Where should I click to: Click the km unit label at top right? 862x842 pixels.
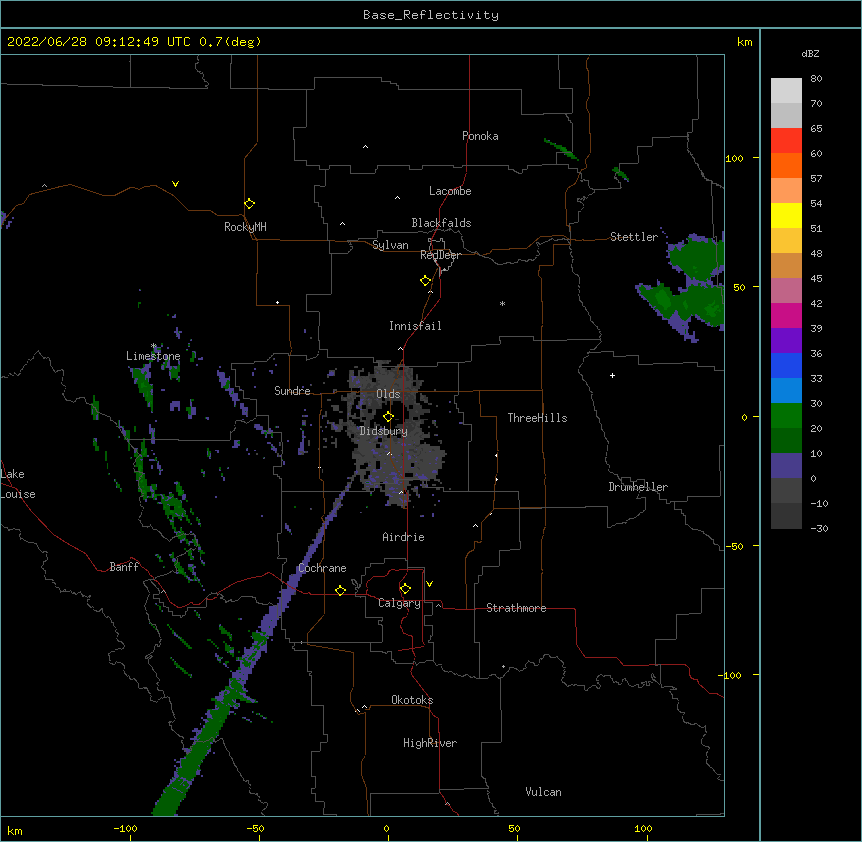745,42
